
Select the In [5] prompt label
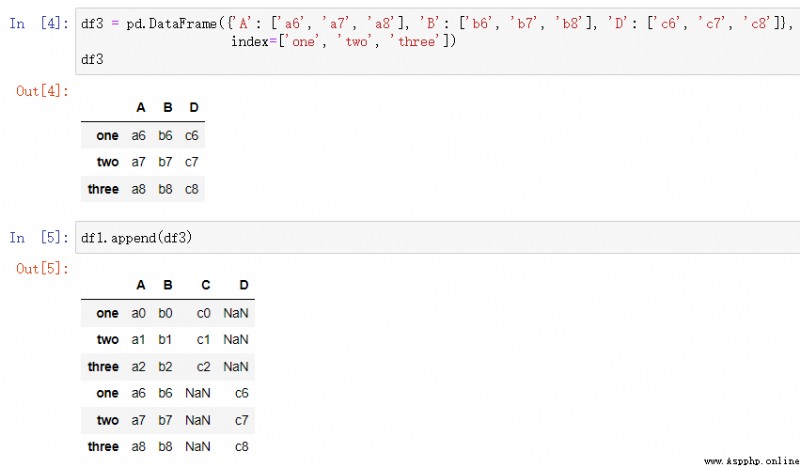click(x=39, y=238)
